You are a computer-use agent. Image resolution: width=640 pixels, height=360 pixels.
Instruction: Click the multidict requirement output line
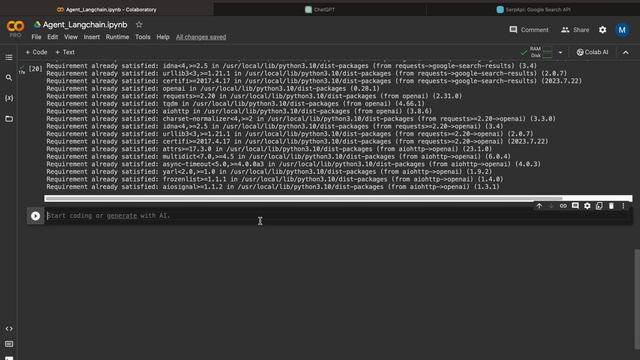[x=278, y=156]
